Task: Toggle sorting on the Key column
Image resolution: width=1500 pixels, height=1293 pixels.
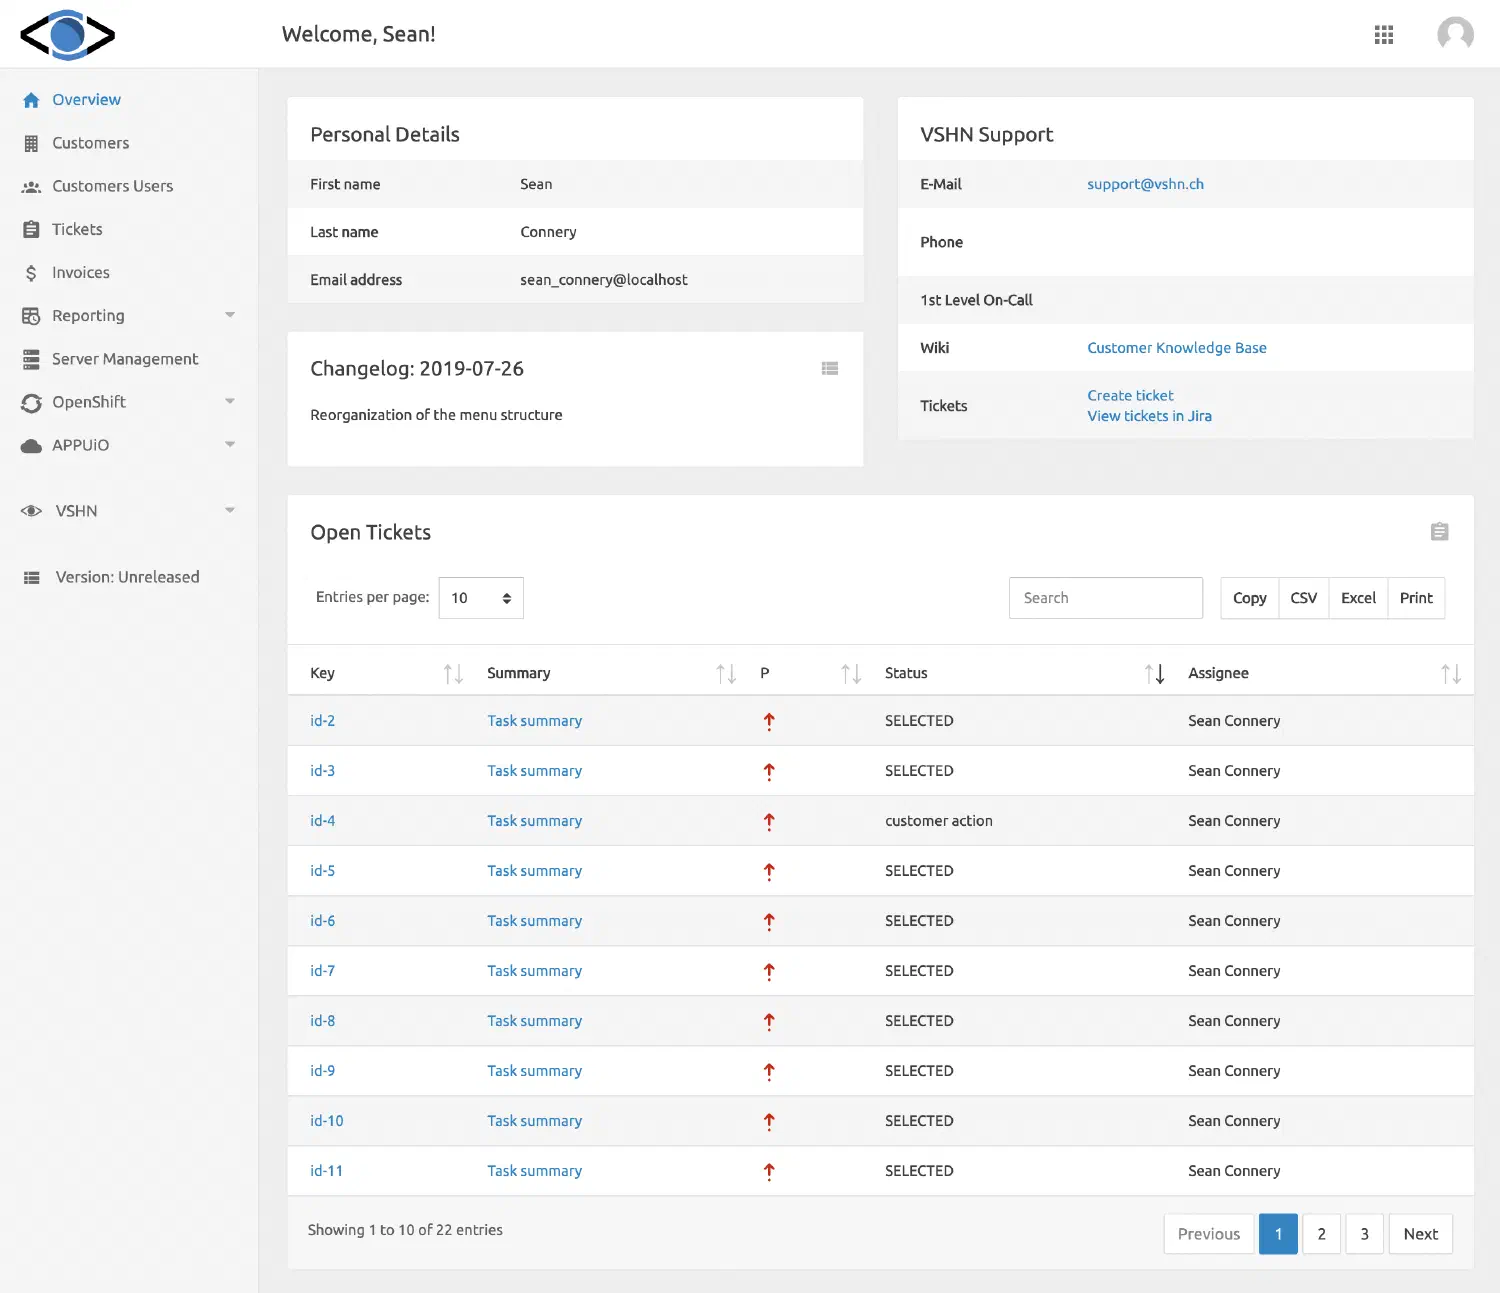Action: click(452, 672)
